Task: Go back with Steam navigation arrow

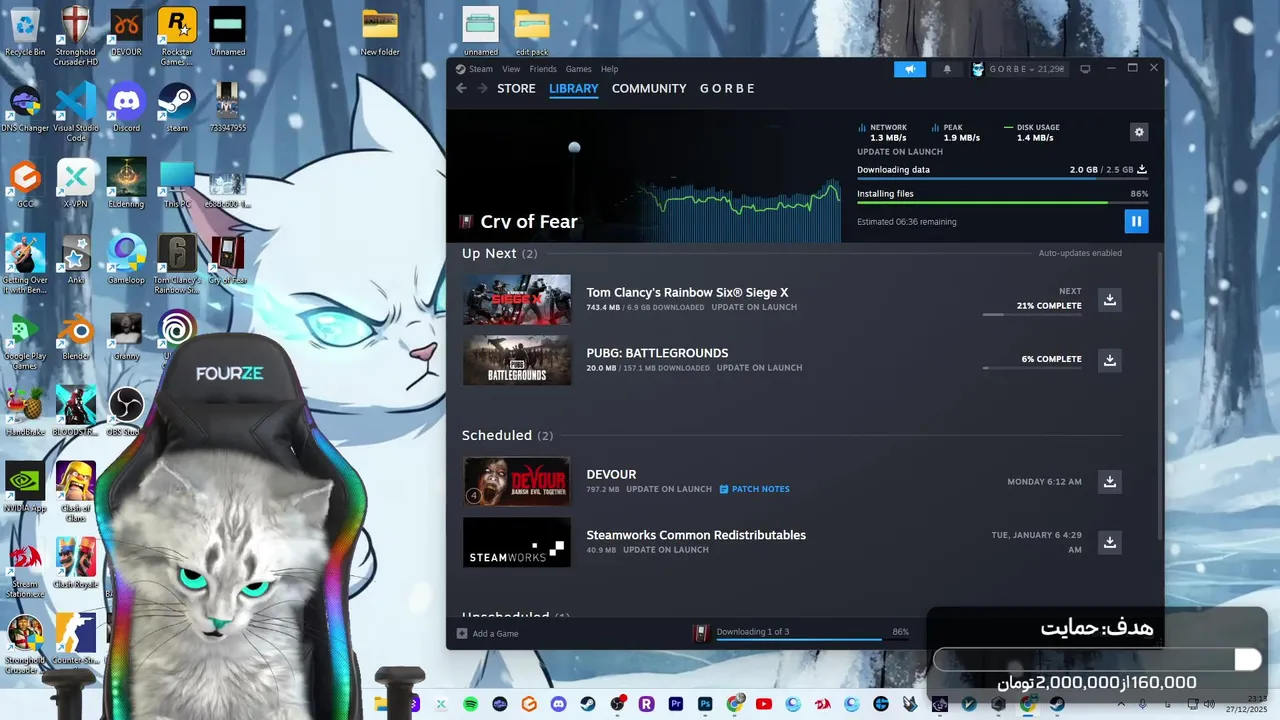Action: 461,88
